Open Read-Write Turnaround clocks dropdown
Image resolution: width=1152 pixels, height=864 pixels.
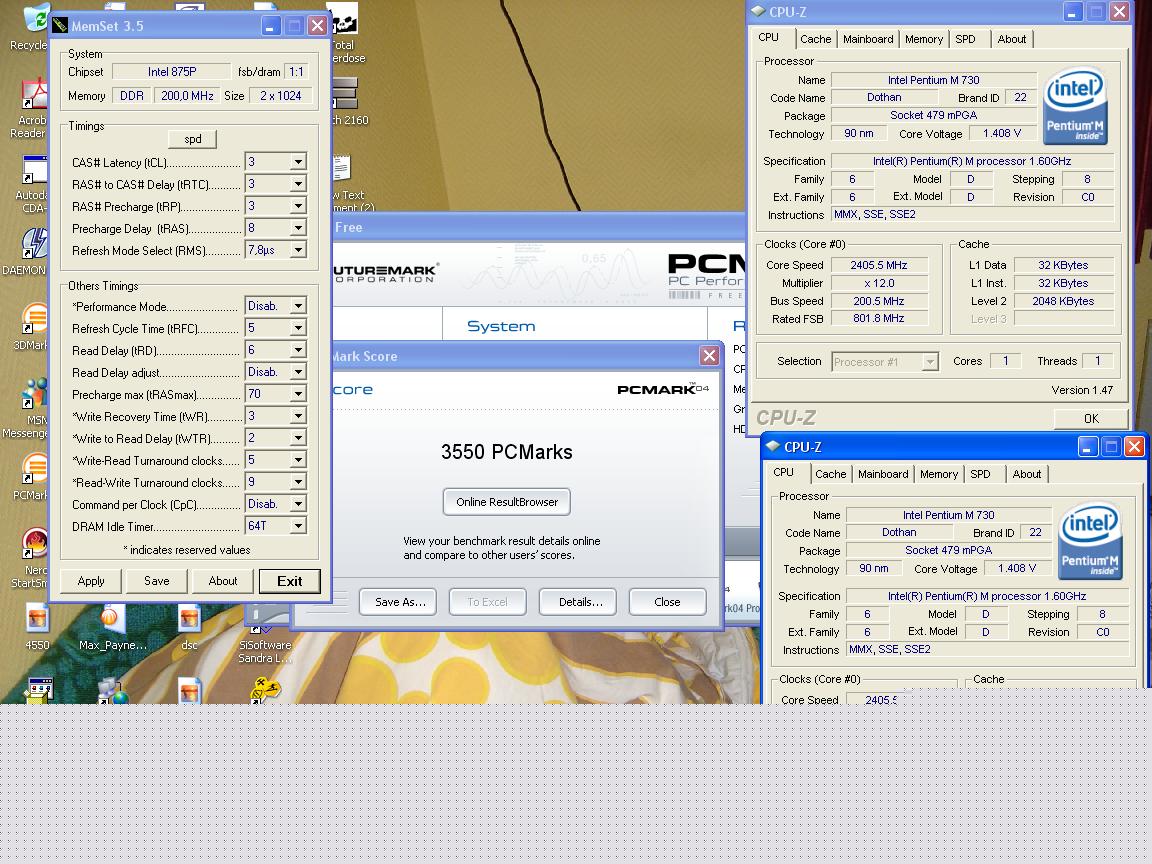(298, 482)
